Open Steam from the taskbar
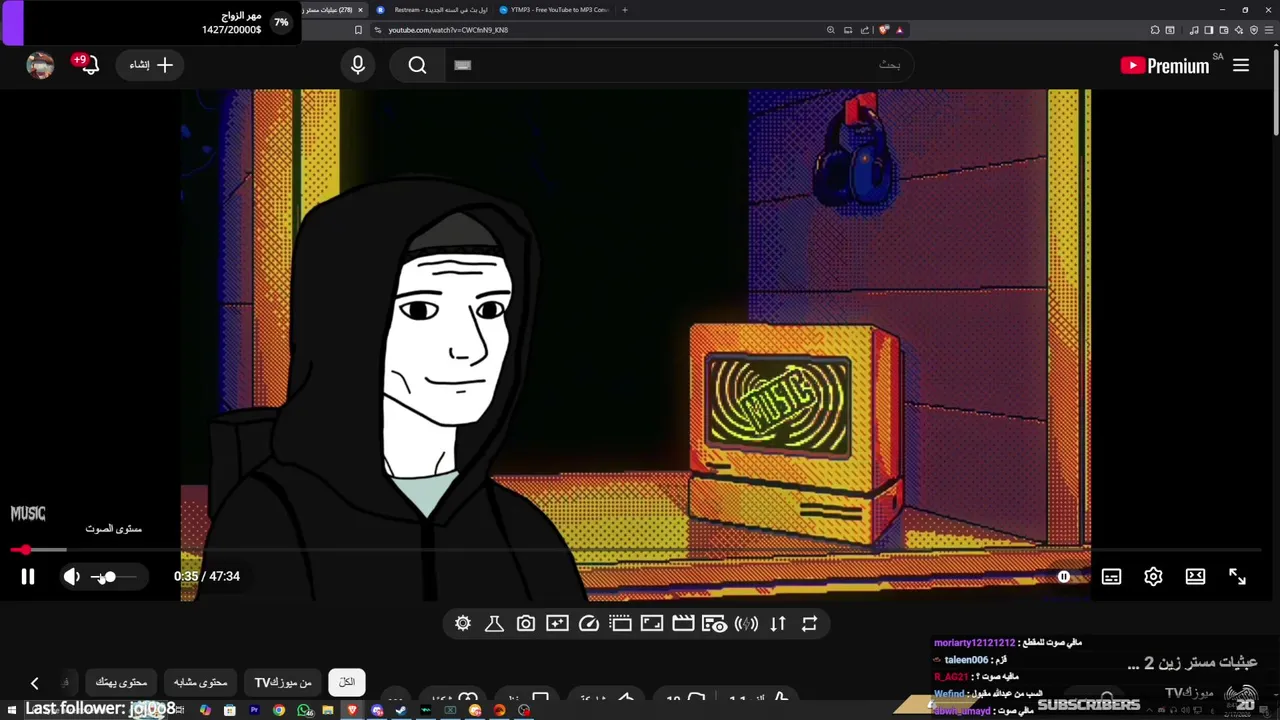The image size is (1280, 720). click(401, 710)
